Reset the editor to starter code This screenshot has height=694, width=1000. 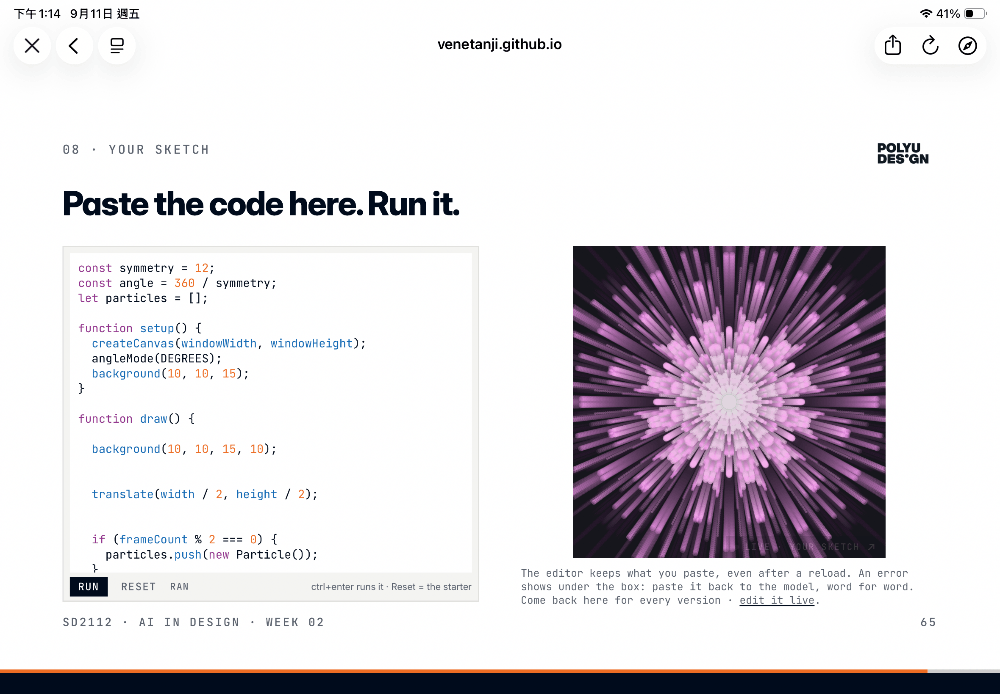pyautogui.click(x=138, y=587)
